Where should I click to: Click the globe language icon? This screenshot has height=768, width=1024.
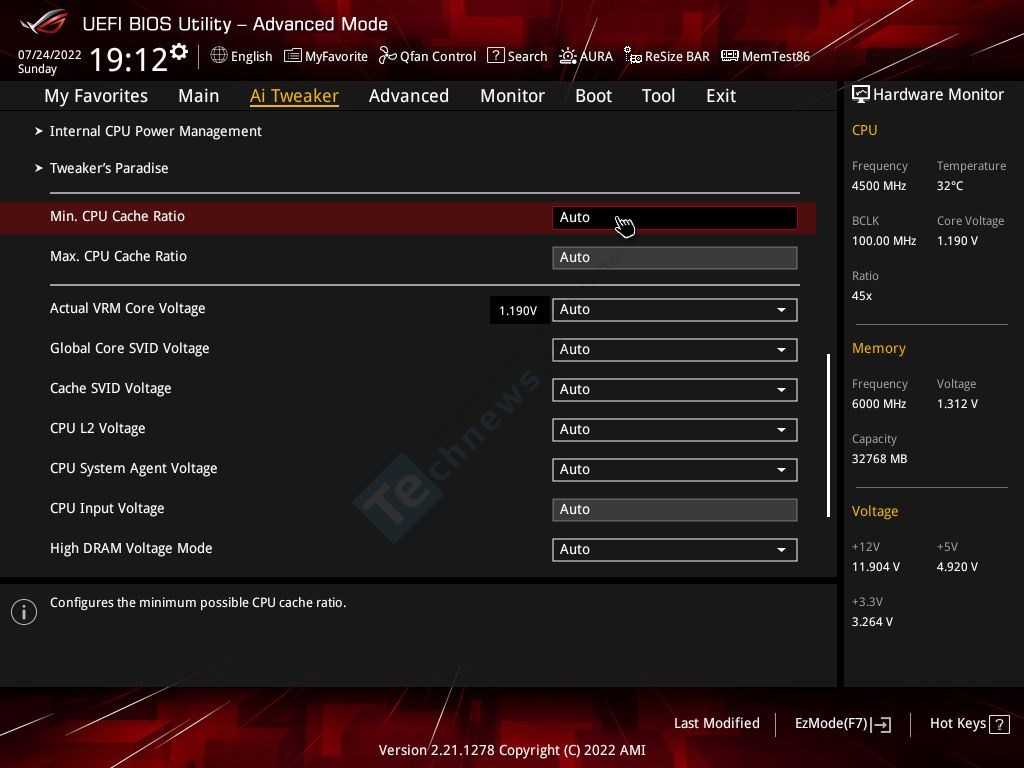pyautogui.click(x=219, y=56)
